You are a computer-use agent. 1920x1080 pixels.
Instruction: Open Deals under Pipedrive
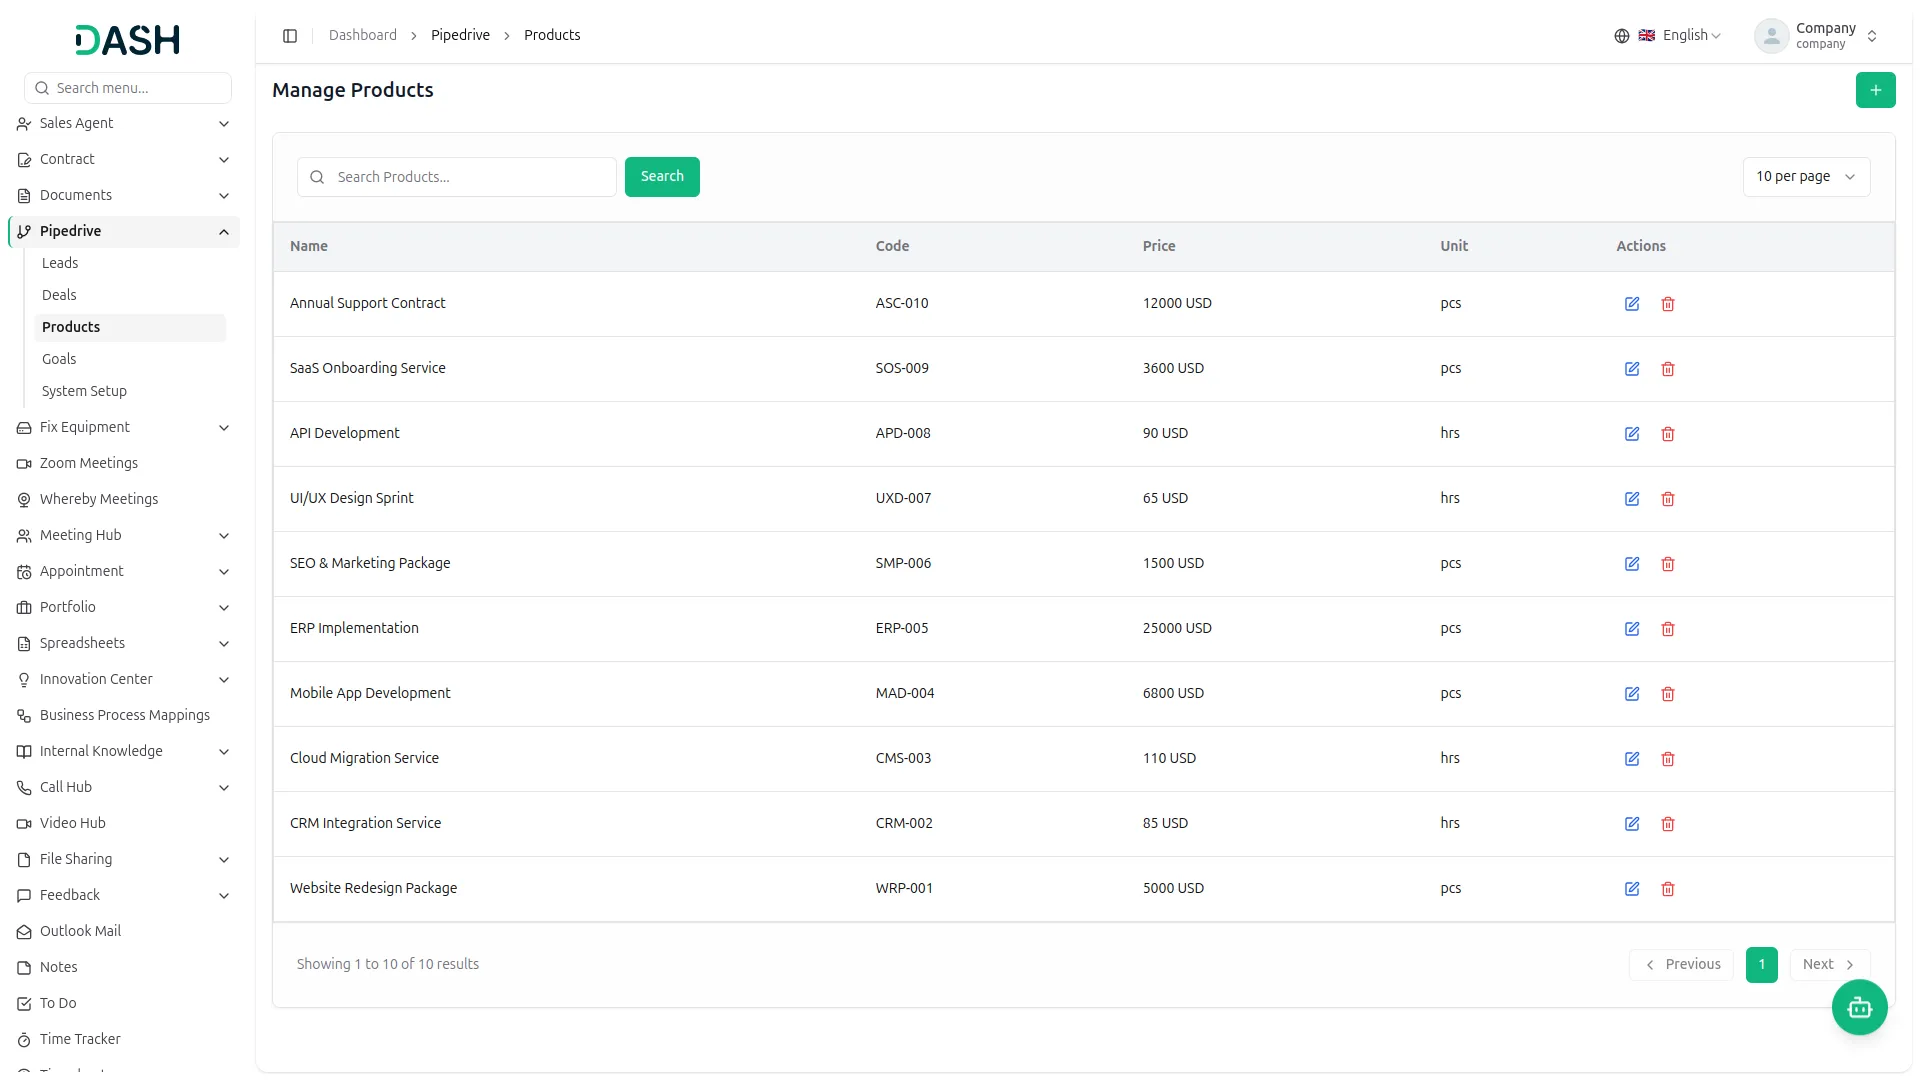click(59, 295)
